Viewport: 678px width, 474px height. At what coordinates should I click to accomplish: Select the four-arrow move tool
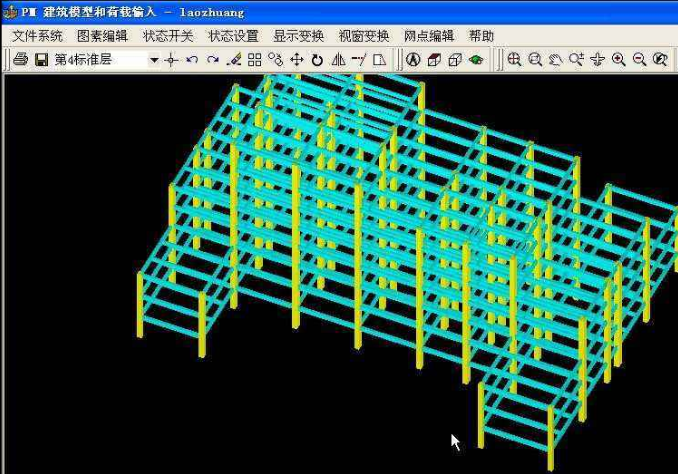(297, 59)
